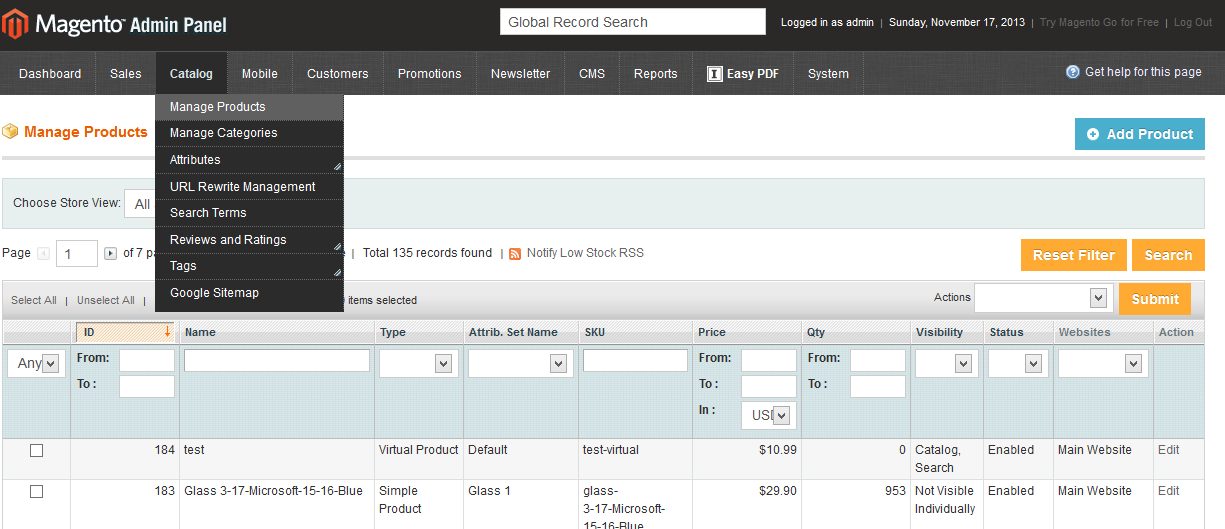The height and width of the screenshot is (529, 1225).
Task: Click the ID column sort arrow
Action: coord(167,331)
